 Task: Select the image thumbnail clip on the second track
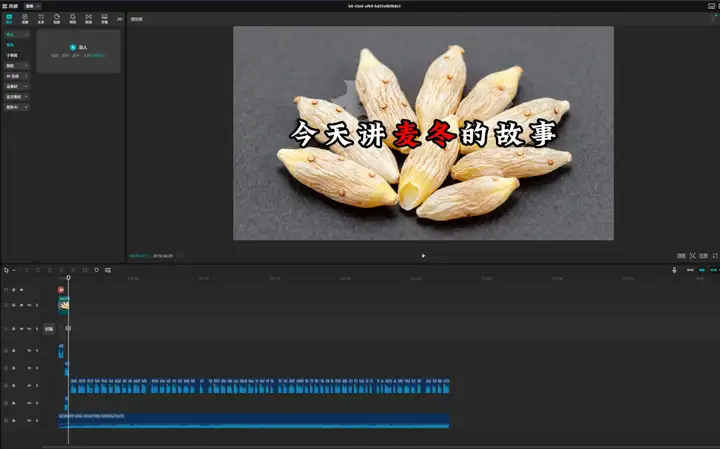click(x=63, y=305)
